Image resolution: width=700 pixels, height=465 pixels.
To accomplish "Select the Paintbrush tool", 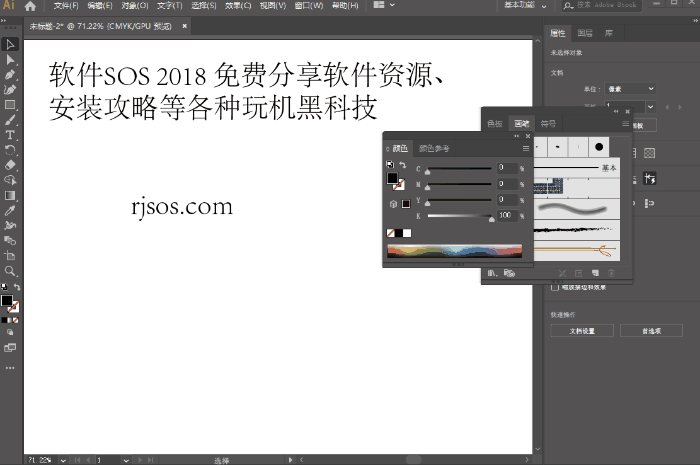I will click(x=10, y=120).
